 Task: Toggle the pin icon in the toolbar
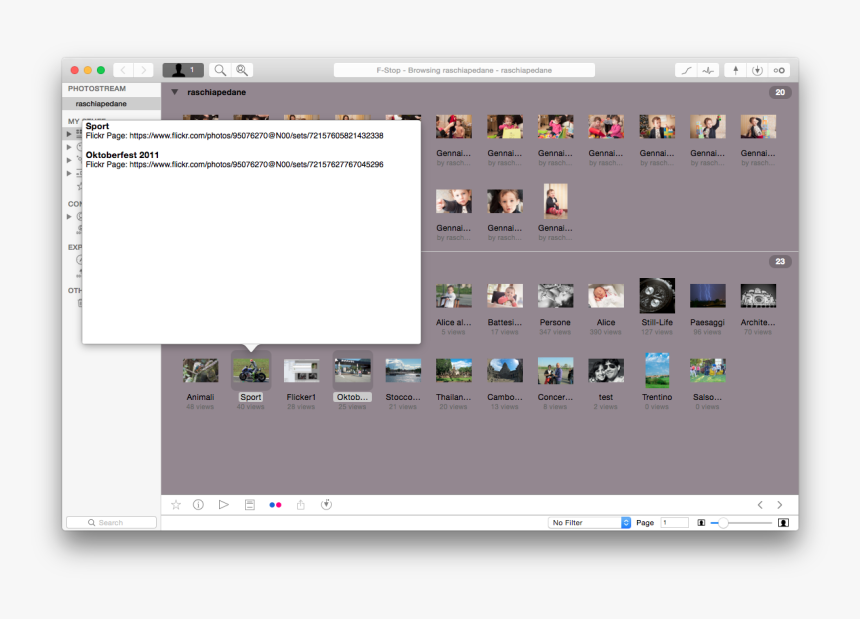pyautogui.click(x=735, y=70)
